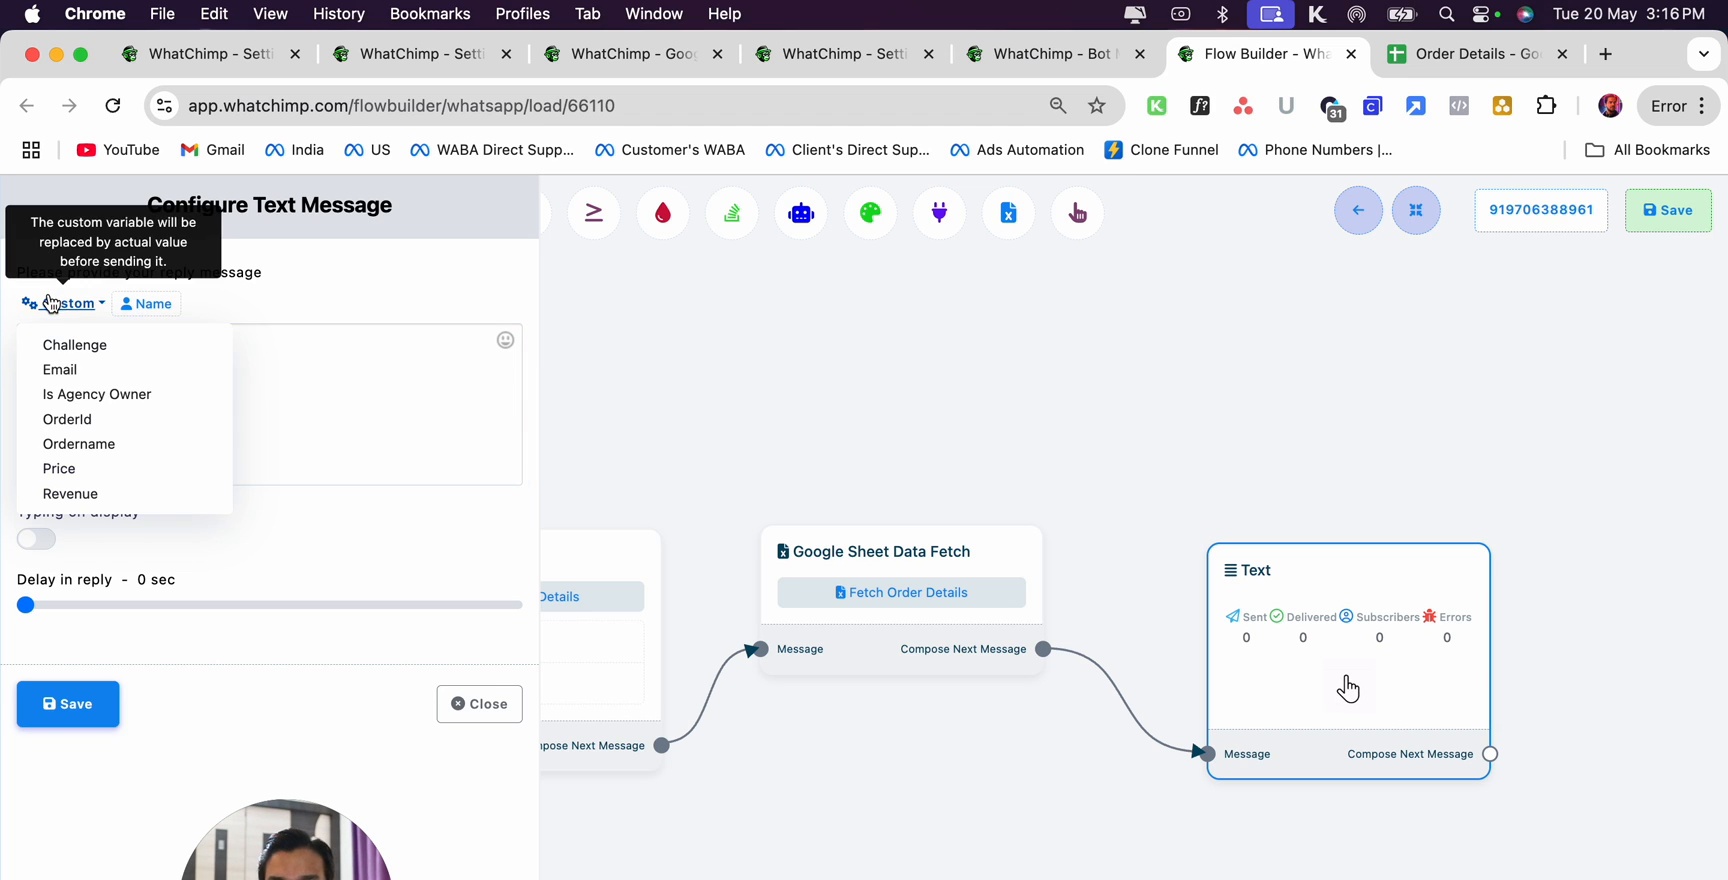The height and width of the screenshot is (880, 1728).
Task: Choose Email from custom variable list
Action: (60, 370)
